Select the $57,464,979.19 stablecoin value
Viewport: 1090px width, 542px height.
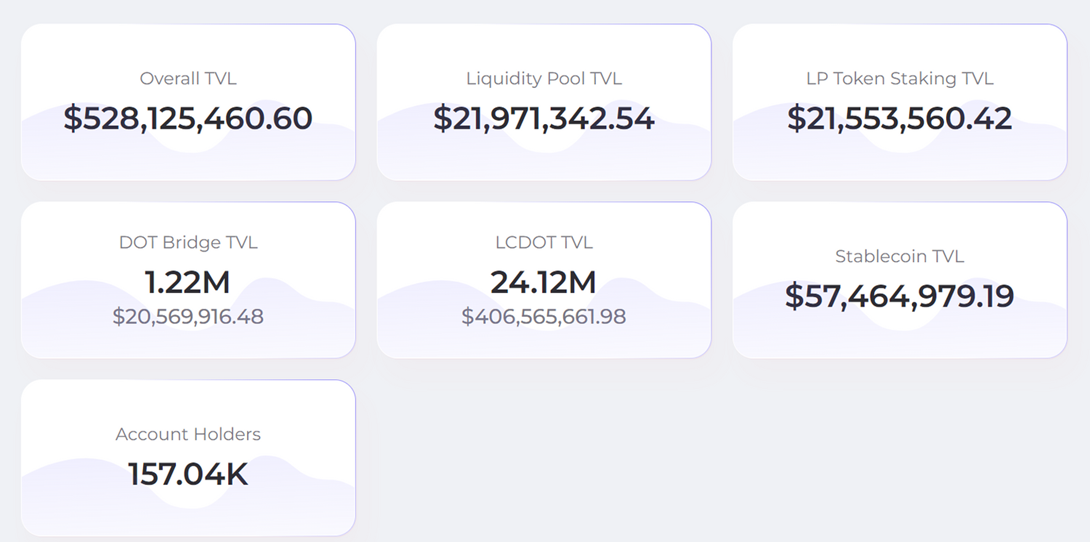click(900, 296)
